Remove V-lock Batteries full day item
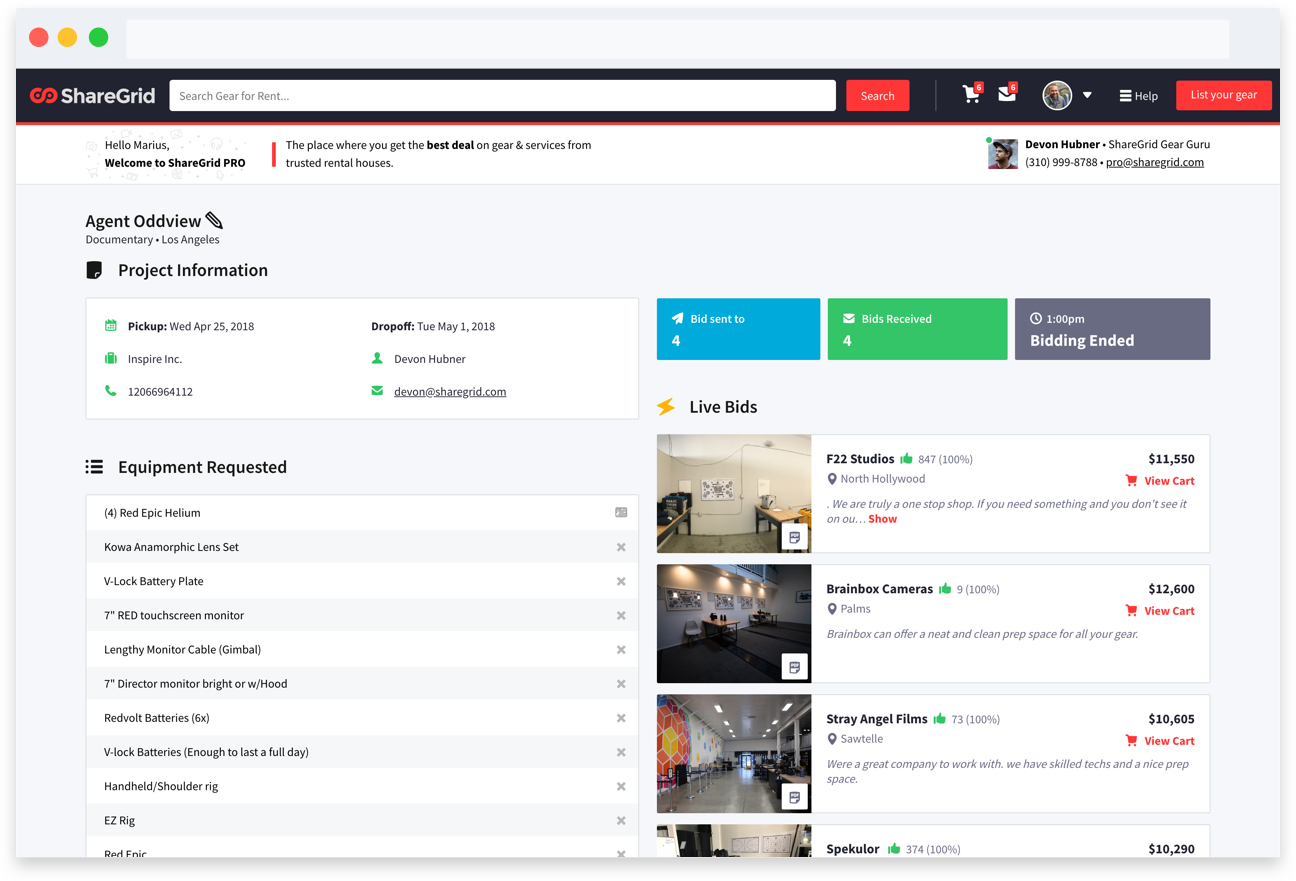The height and width of the screenshot is (881, 1296). (621, 752)
